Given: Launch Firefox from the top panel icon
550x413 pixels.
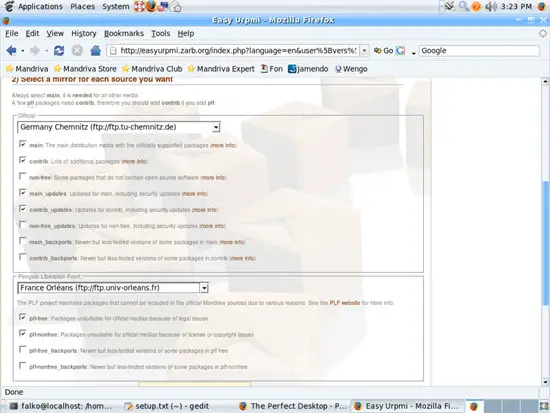Looking at the screenshot, I should click(x=151, y=6).
